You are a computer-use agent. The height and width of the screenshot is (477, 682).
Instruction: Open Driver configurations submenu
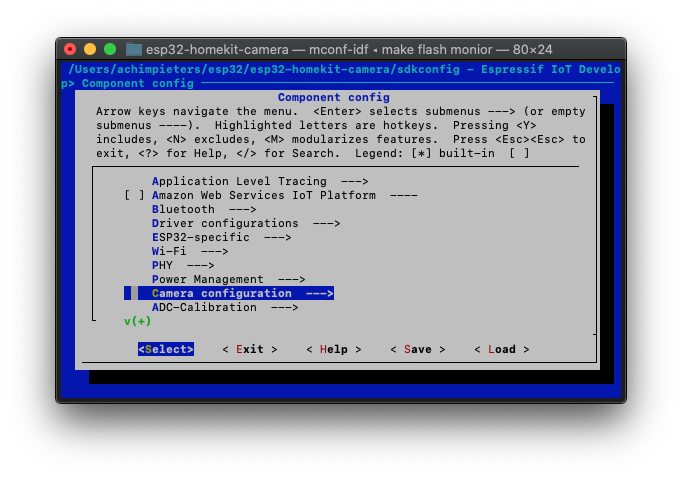pos(246,223)
